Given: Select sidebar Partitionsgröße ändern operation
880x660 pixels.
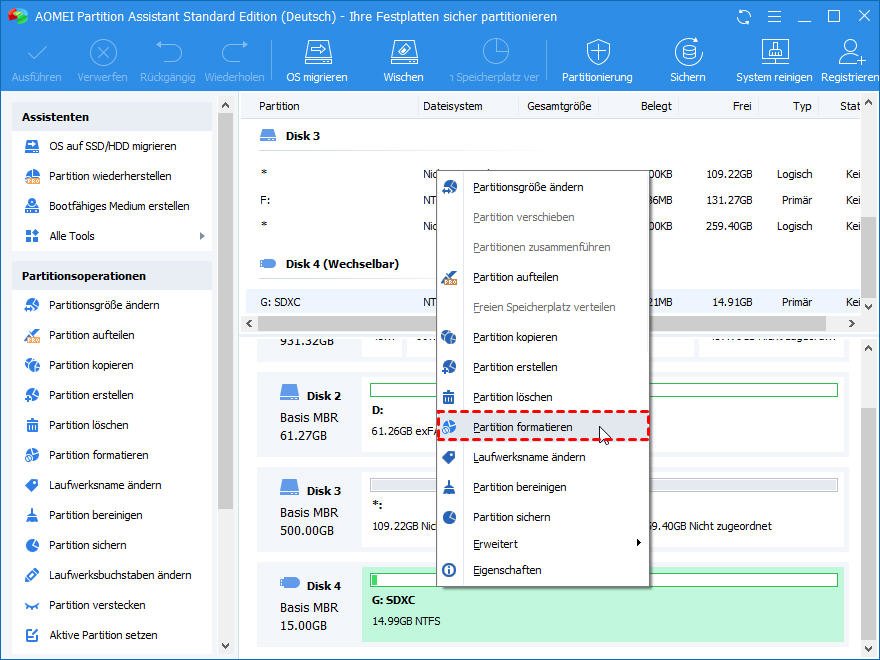Looking at the screenshot, I should click(104, 305).
